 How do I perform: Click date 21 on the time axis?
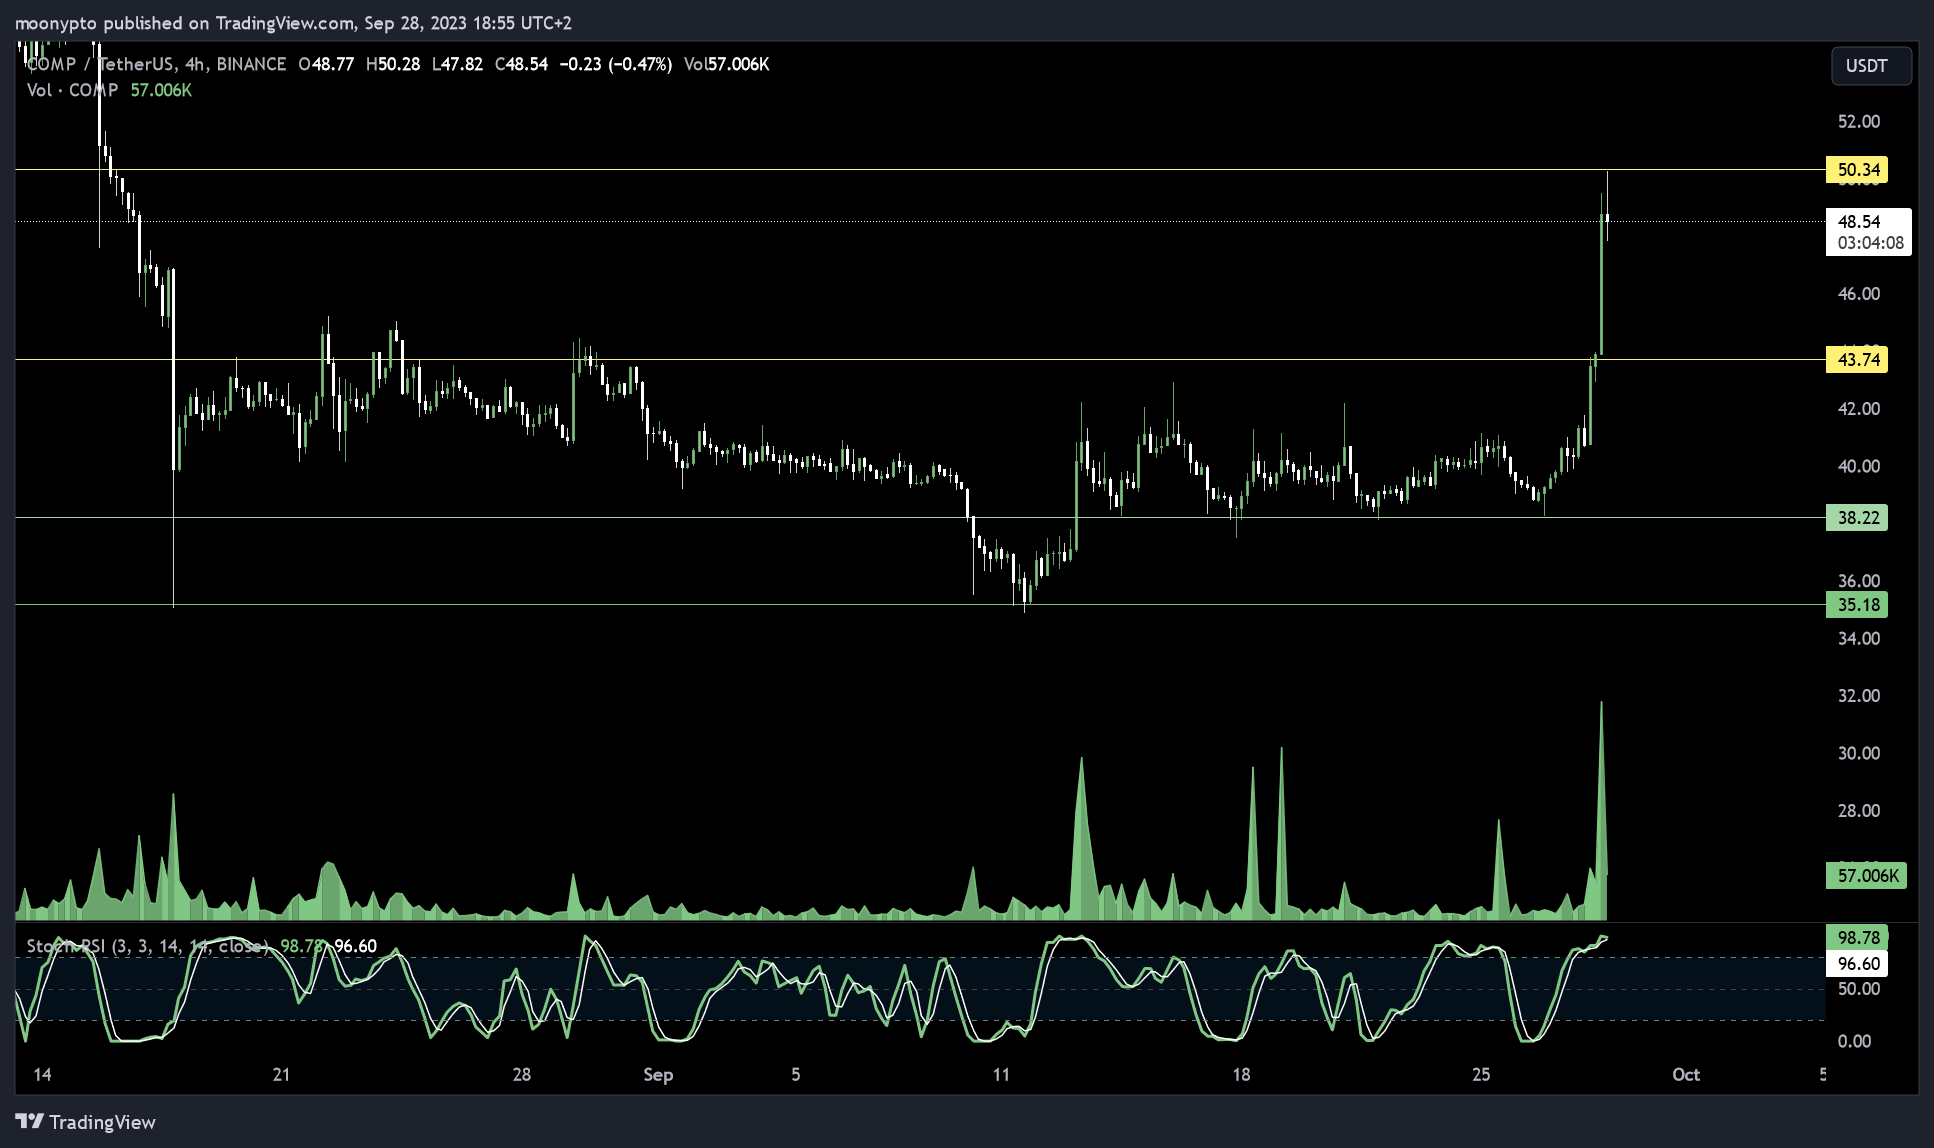281,1075
